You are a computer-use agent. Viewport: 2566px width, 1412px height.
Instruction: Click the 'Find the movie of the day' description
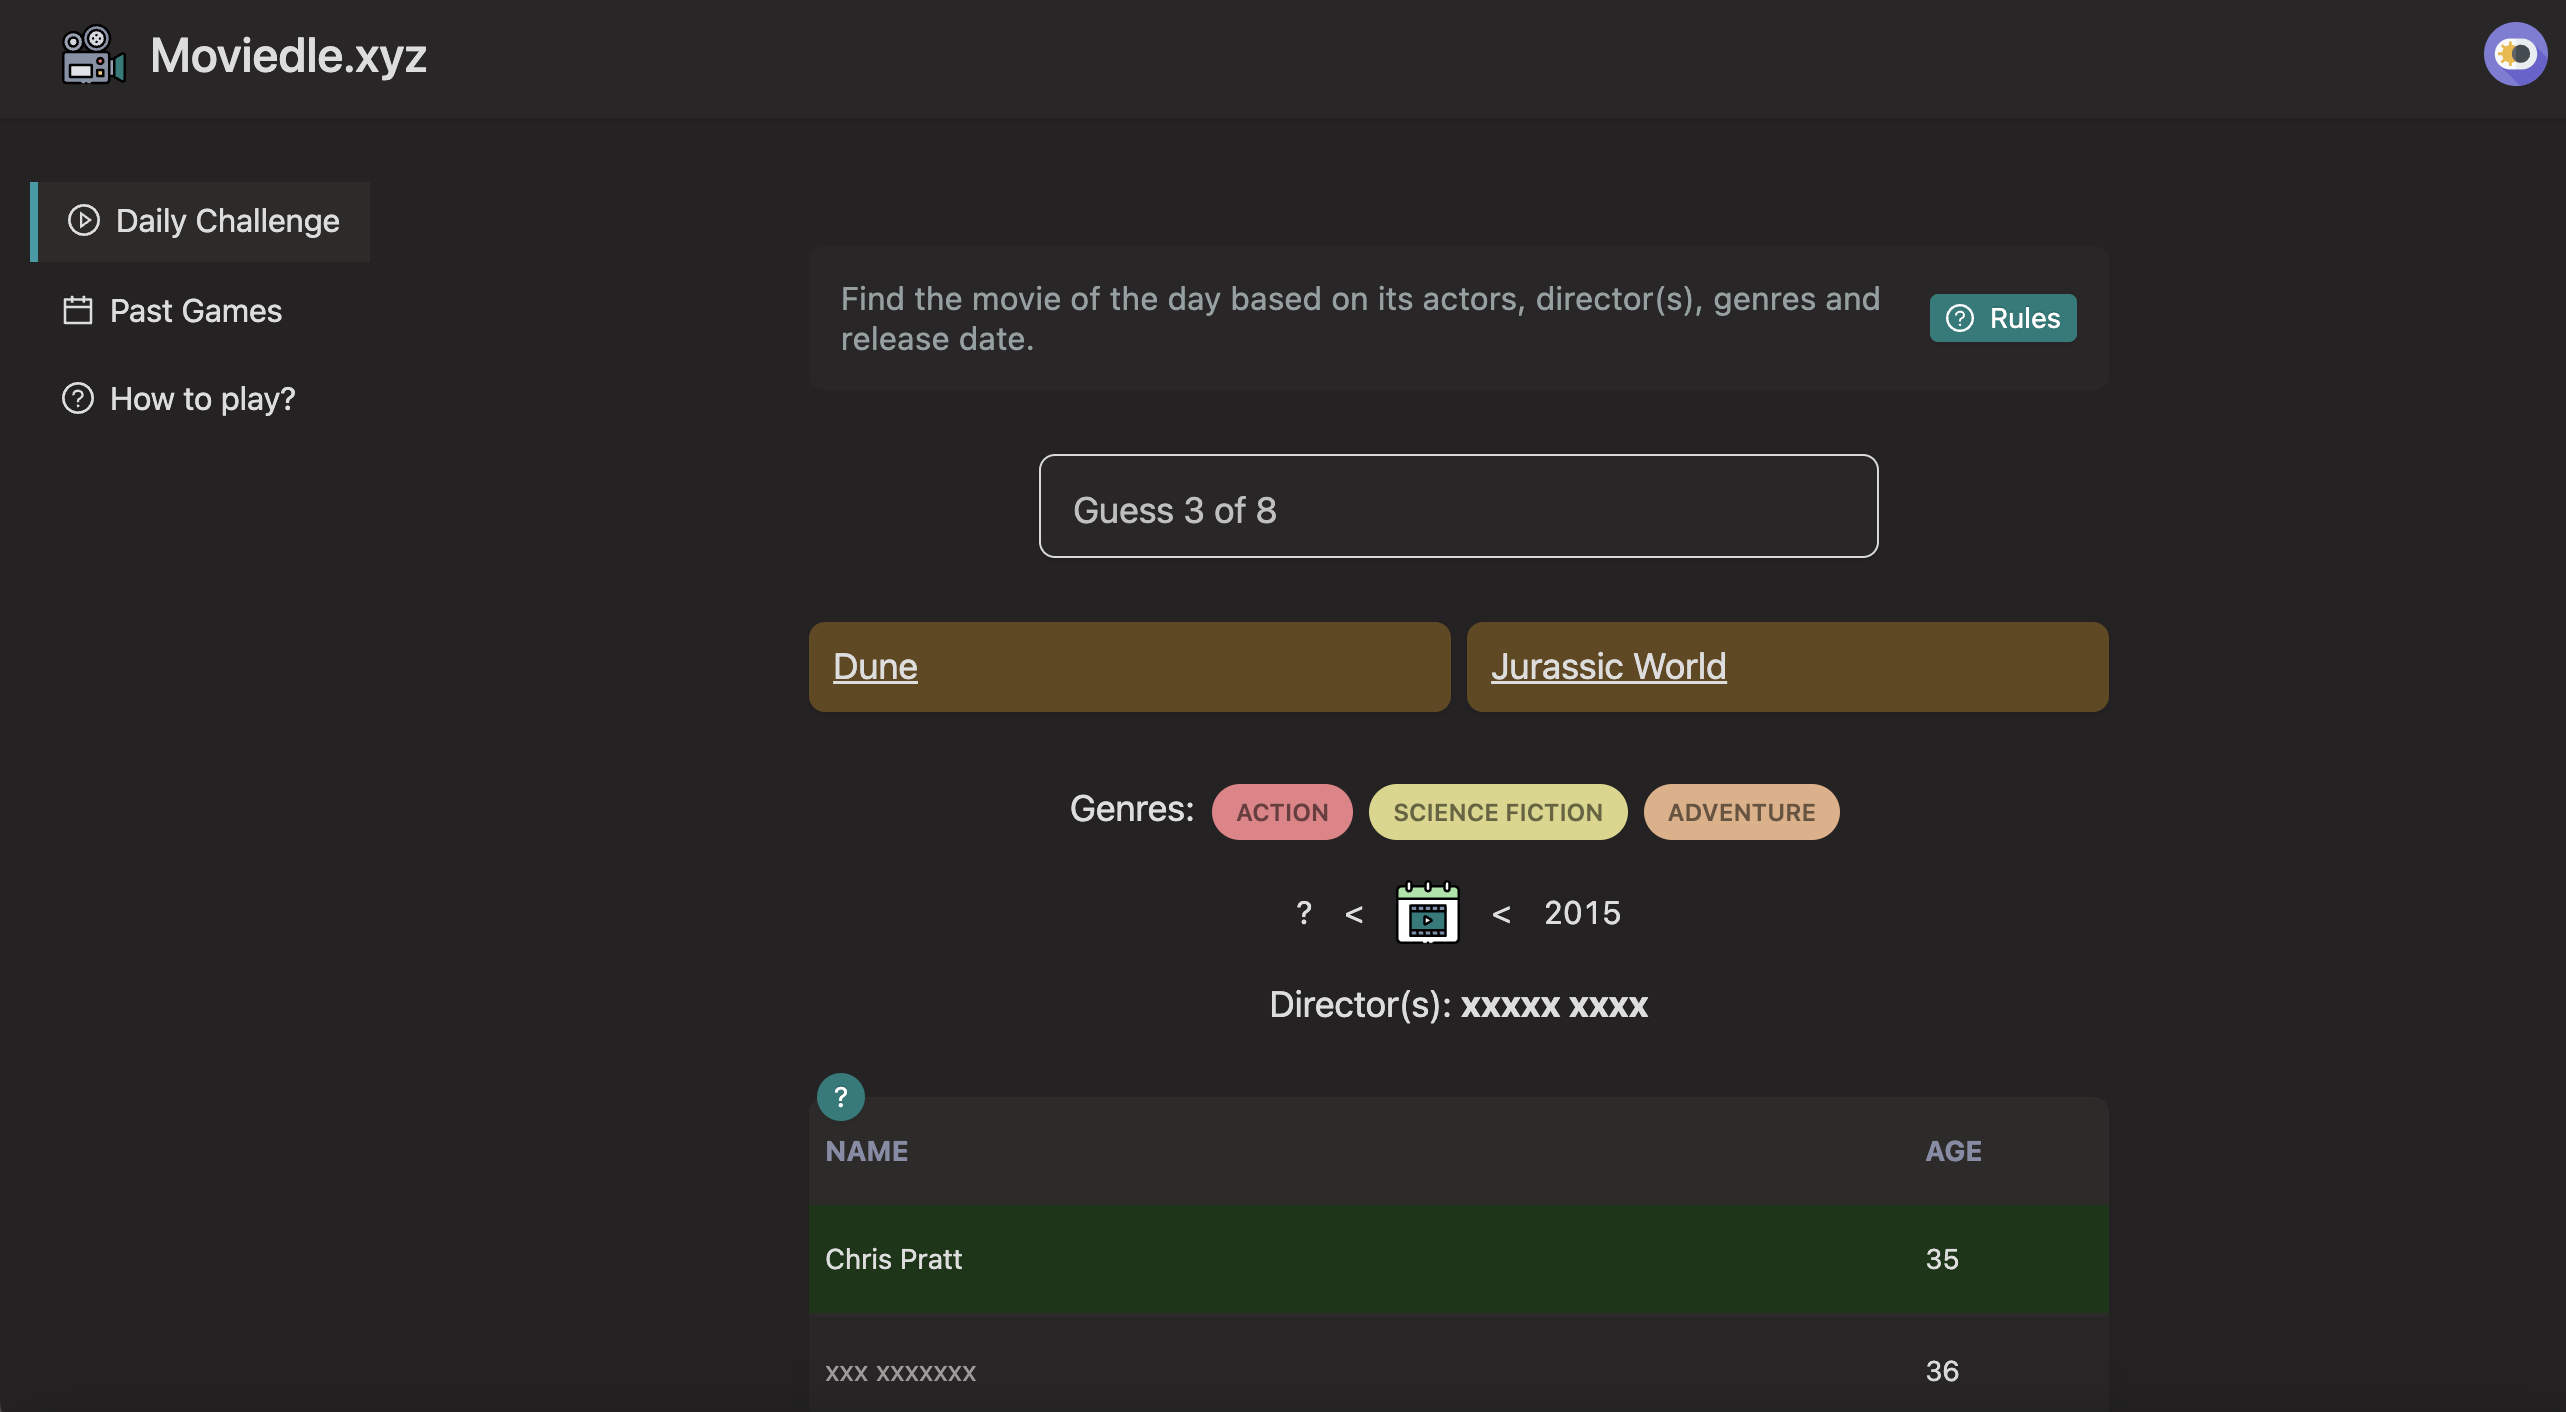(x=1360, y=319)
